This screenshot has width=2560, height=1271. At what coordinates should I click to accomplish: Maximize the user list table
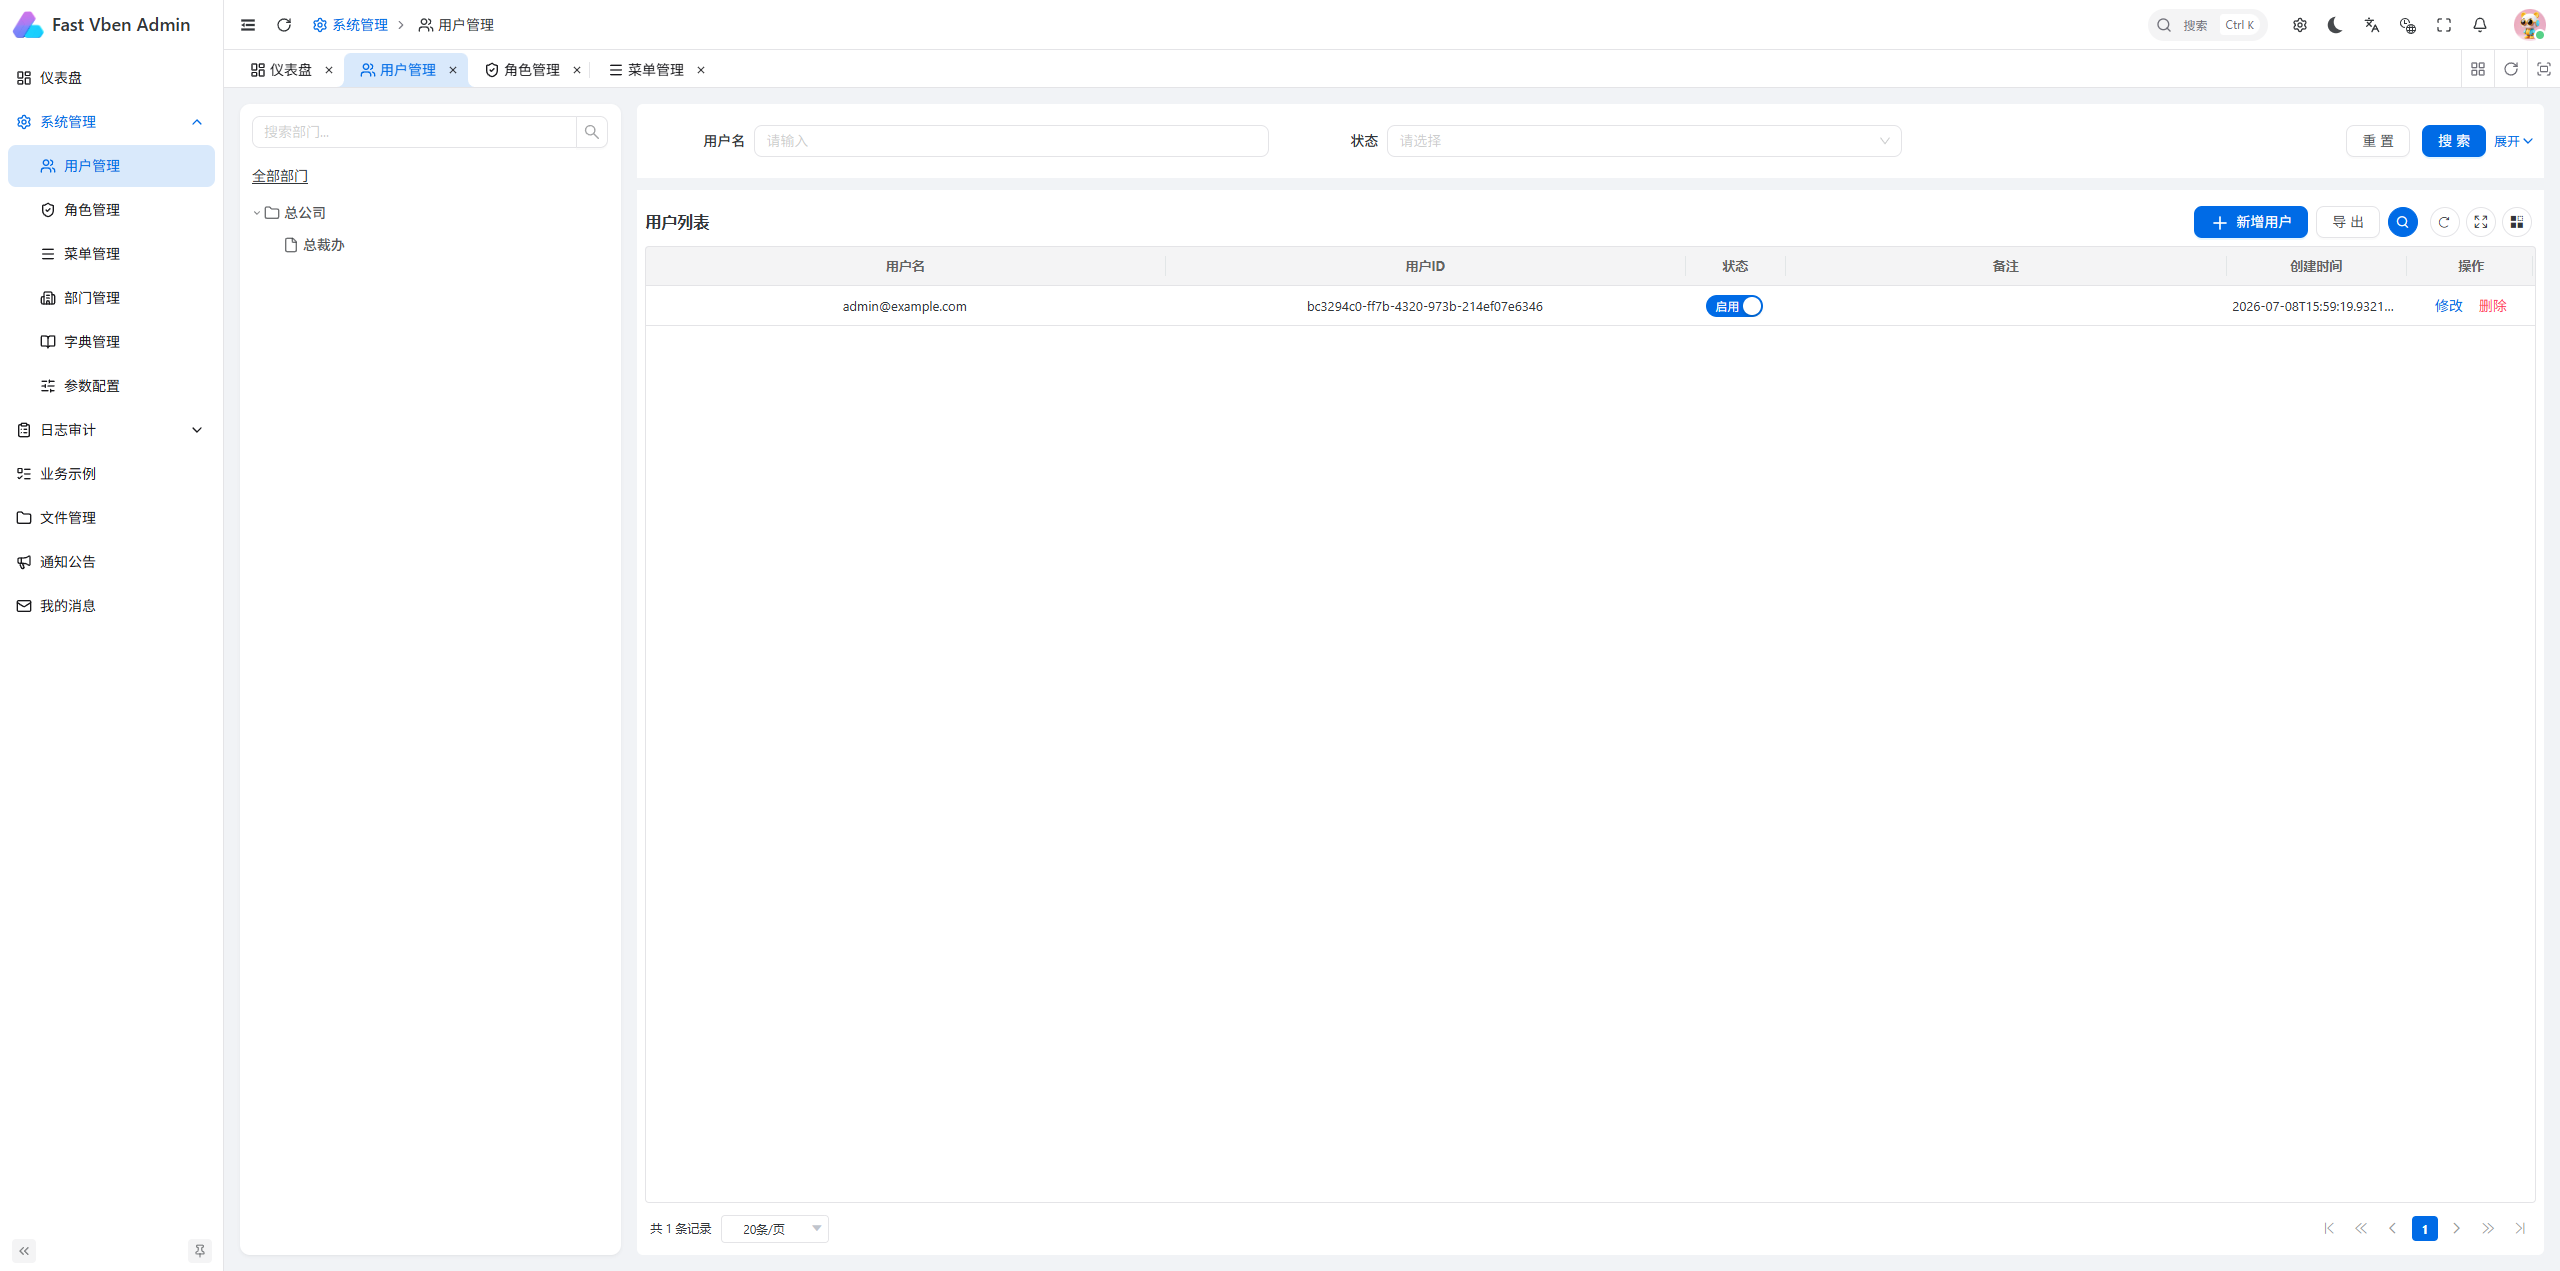click(x=2481, y=222)
